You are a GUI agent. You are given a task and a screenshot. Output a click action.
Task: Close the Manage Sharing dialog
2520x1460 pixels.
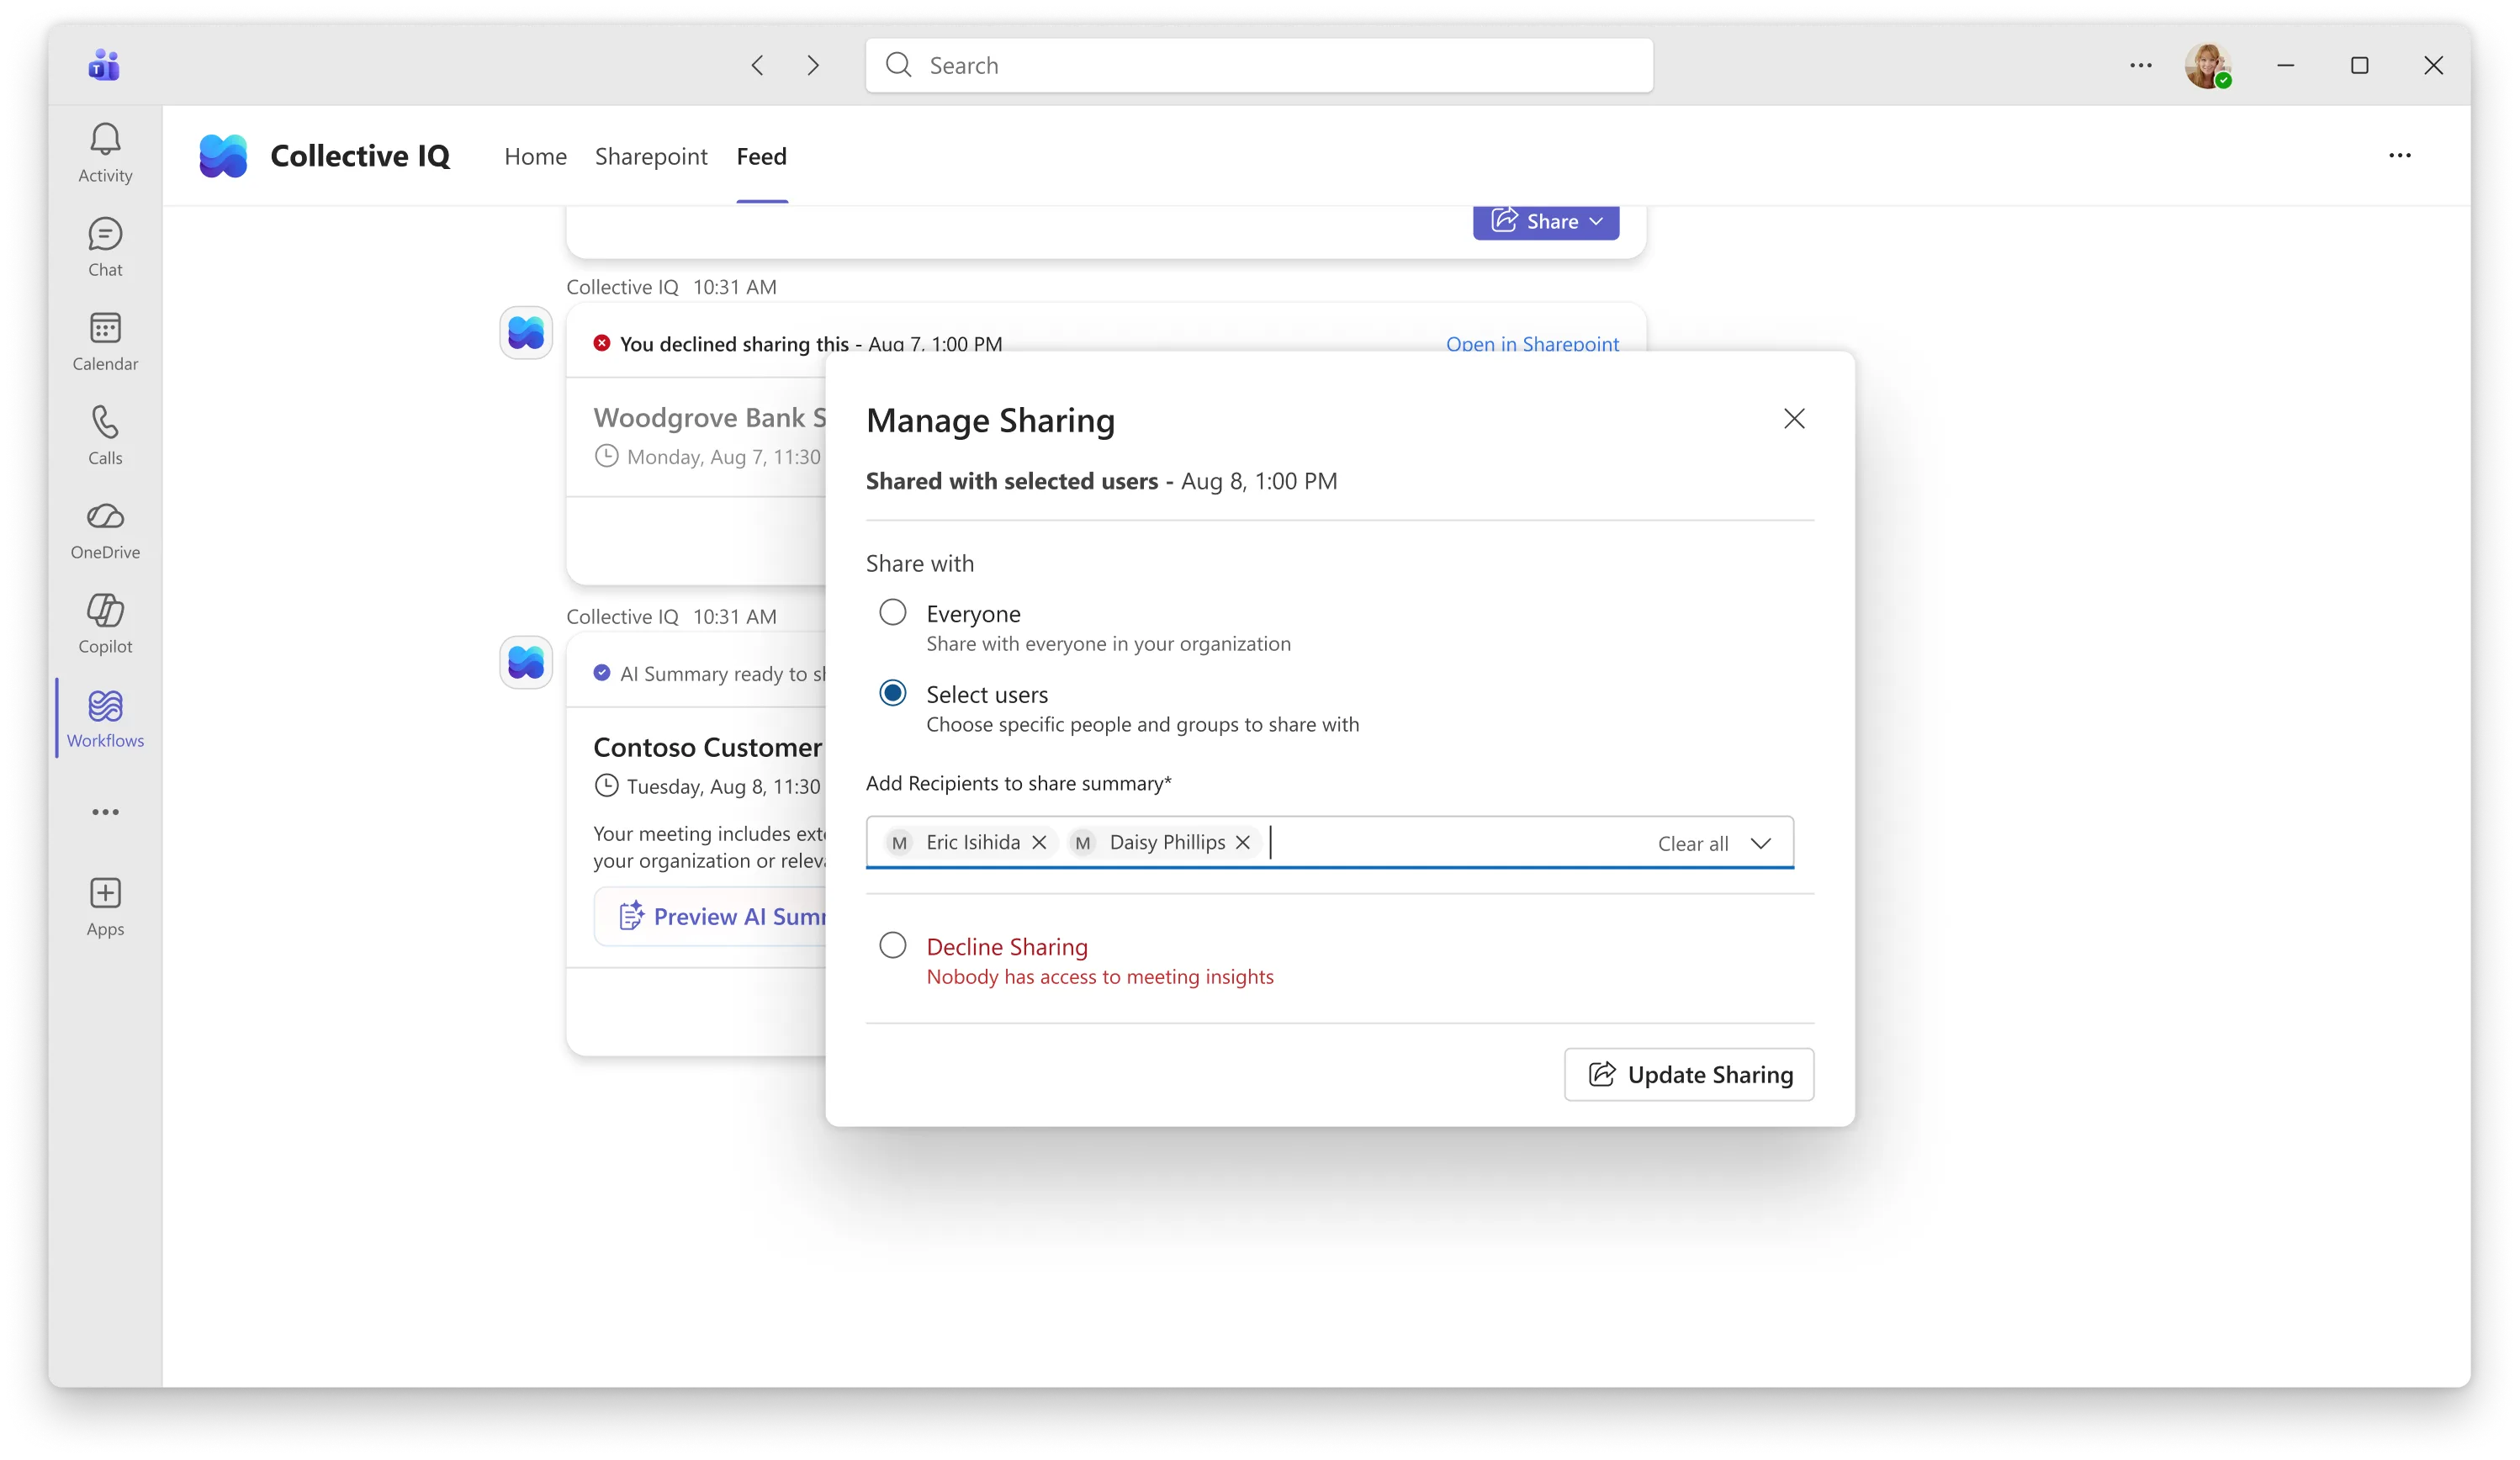(1794, 418)
